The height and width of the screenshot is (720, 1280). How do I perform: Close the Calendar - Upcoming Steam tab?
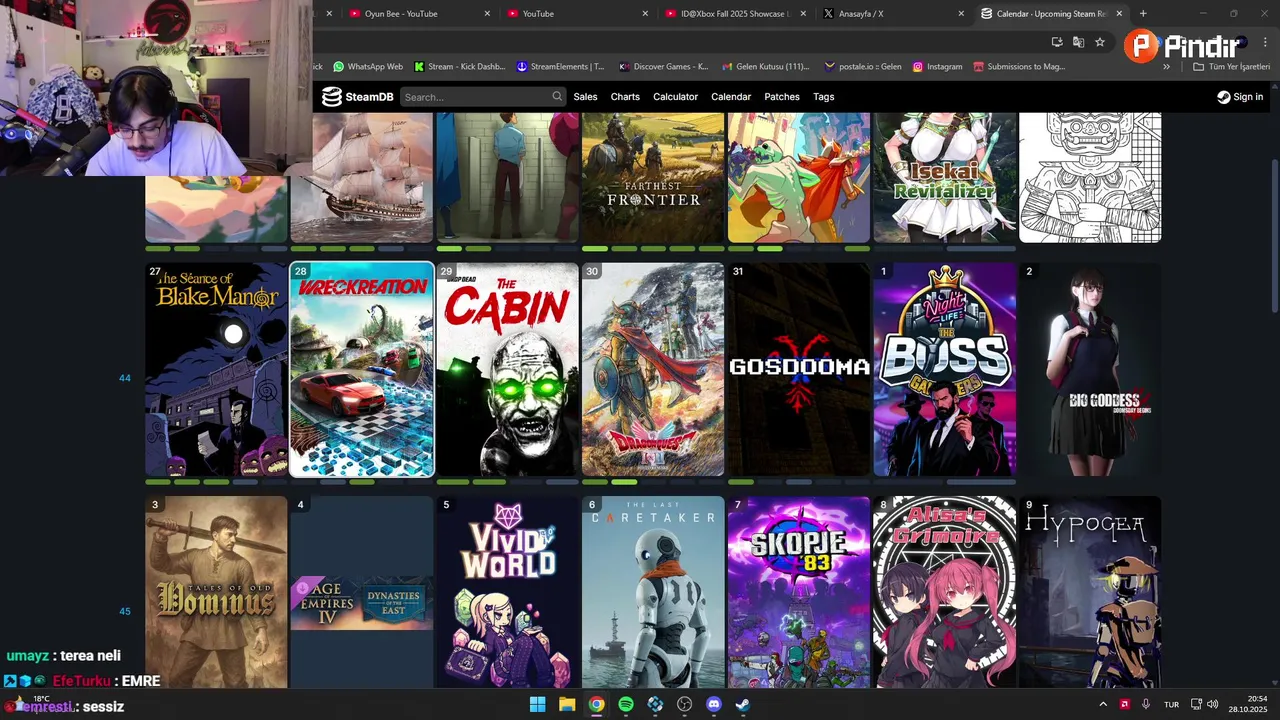pyautogui.click(x=1119, y=14)
